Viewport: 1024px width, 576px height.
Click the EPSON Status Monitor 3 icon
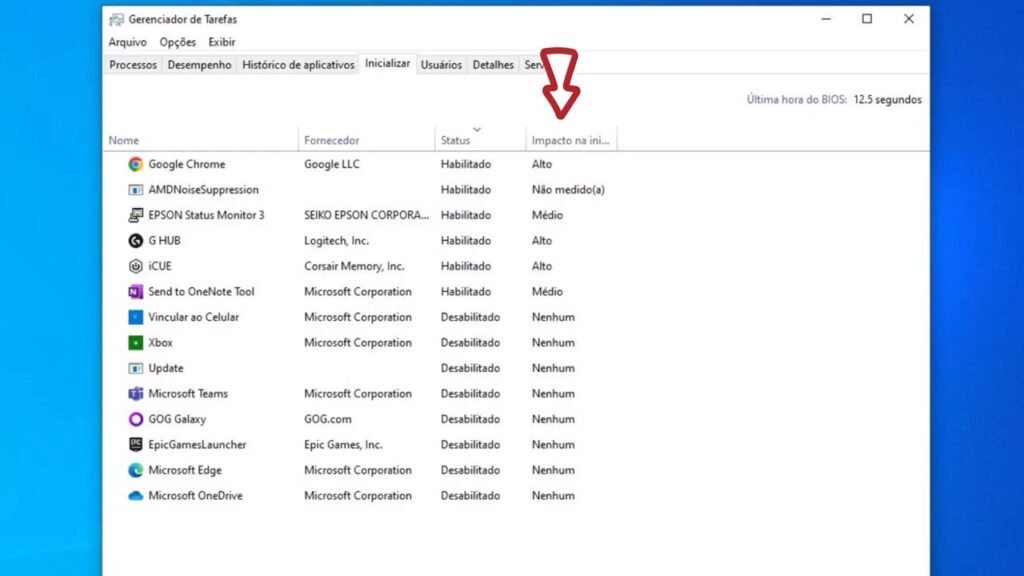coord(135,215)
